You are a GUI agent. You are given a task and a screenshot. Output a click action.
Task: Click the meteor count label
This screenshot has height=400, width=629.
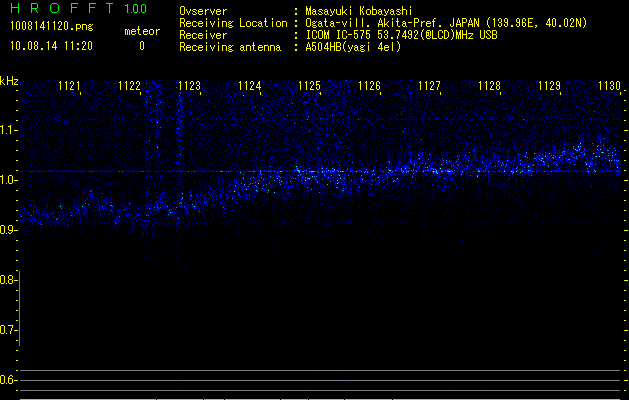(x=142, y=31)
